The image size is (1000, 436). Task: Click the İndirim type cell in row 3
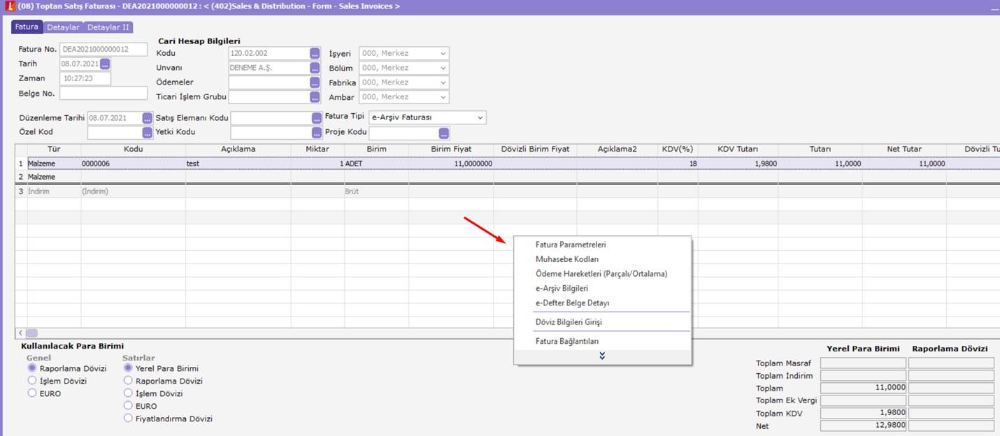pos(54,191)
